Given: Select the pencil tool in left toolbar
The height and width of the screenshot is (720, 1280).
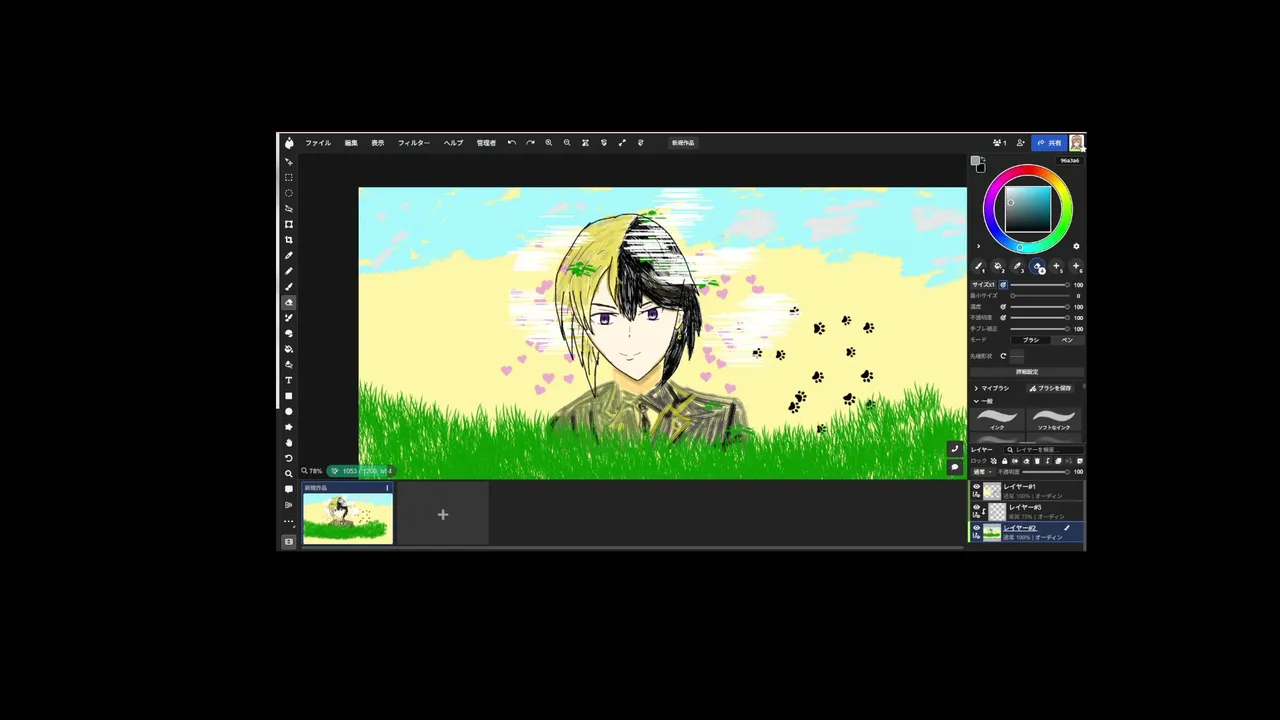Looking at the screenshot, I should pos(289,271).
